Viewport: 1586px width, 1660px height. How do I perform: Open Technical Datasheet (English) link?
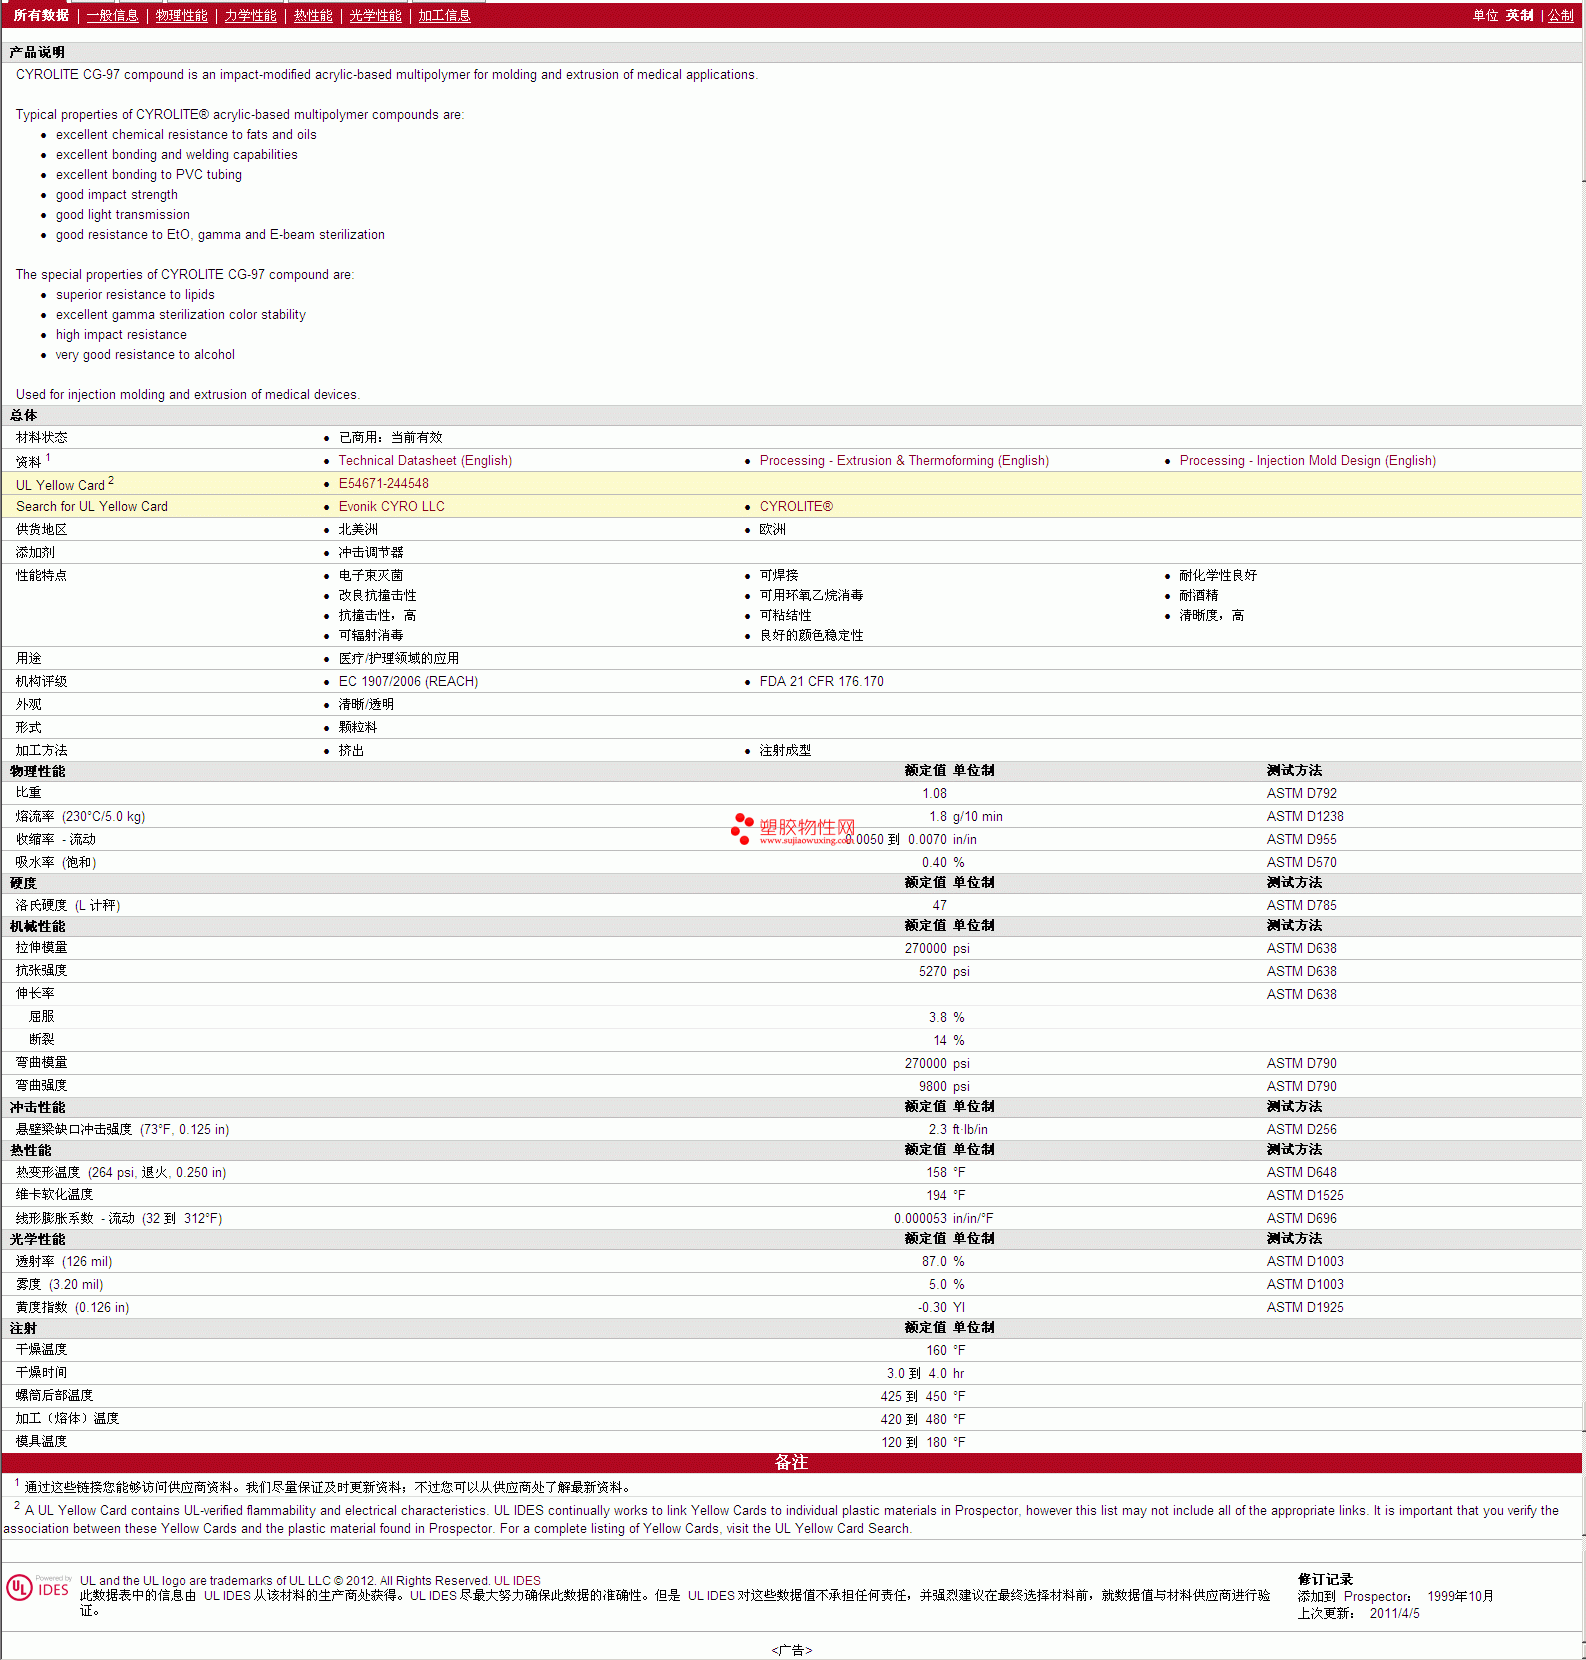[425, 461]
